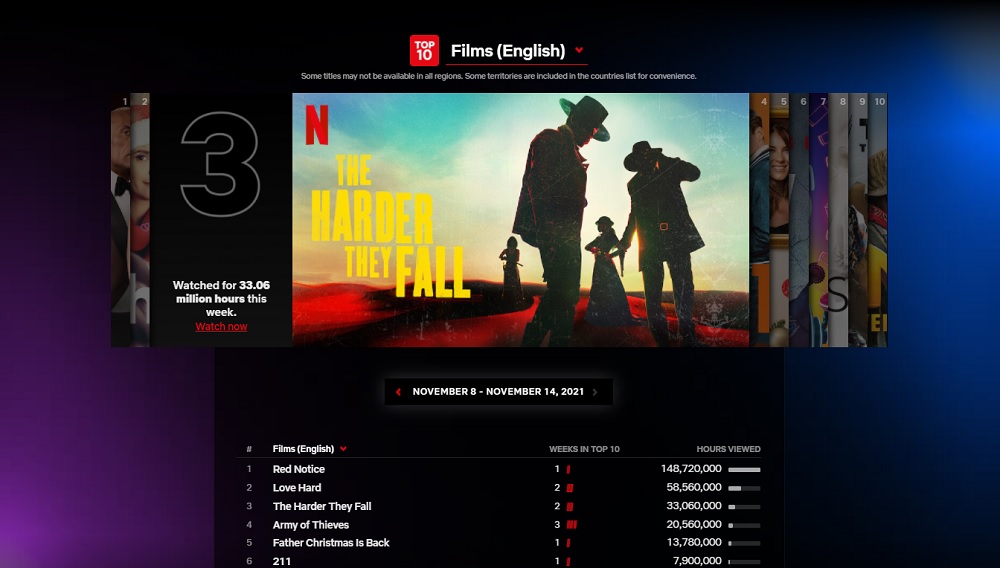Open The Harder They Fall poster
Image resolution: width=1000 pixels, height=568 pixels.
click(x=520, y=220)
